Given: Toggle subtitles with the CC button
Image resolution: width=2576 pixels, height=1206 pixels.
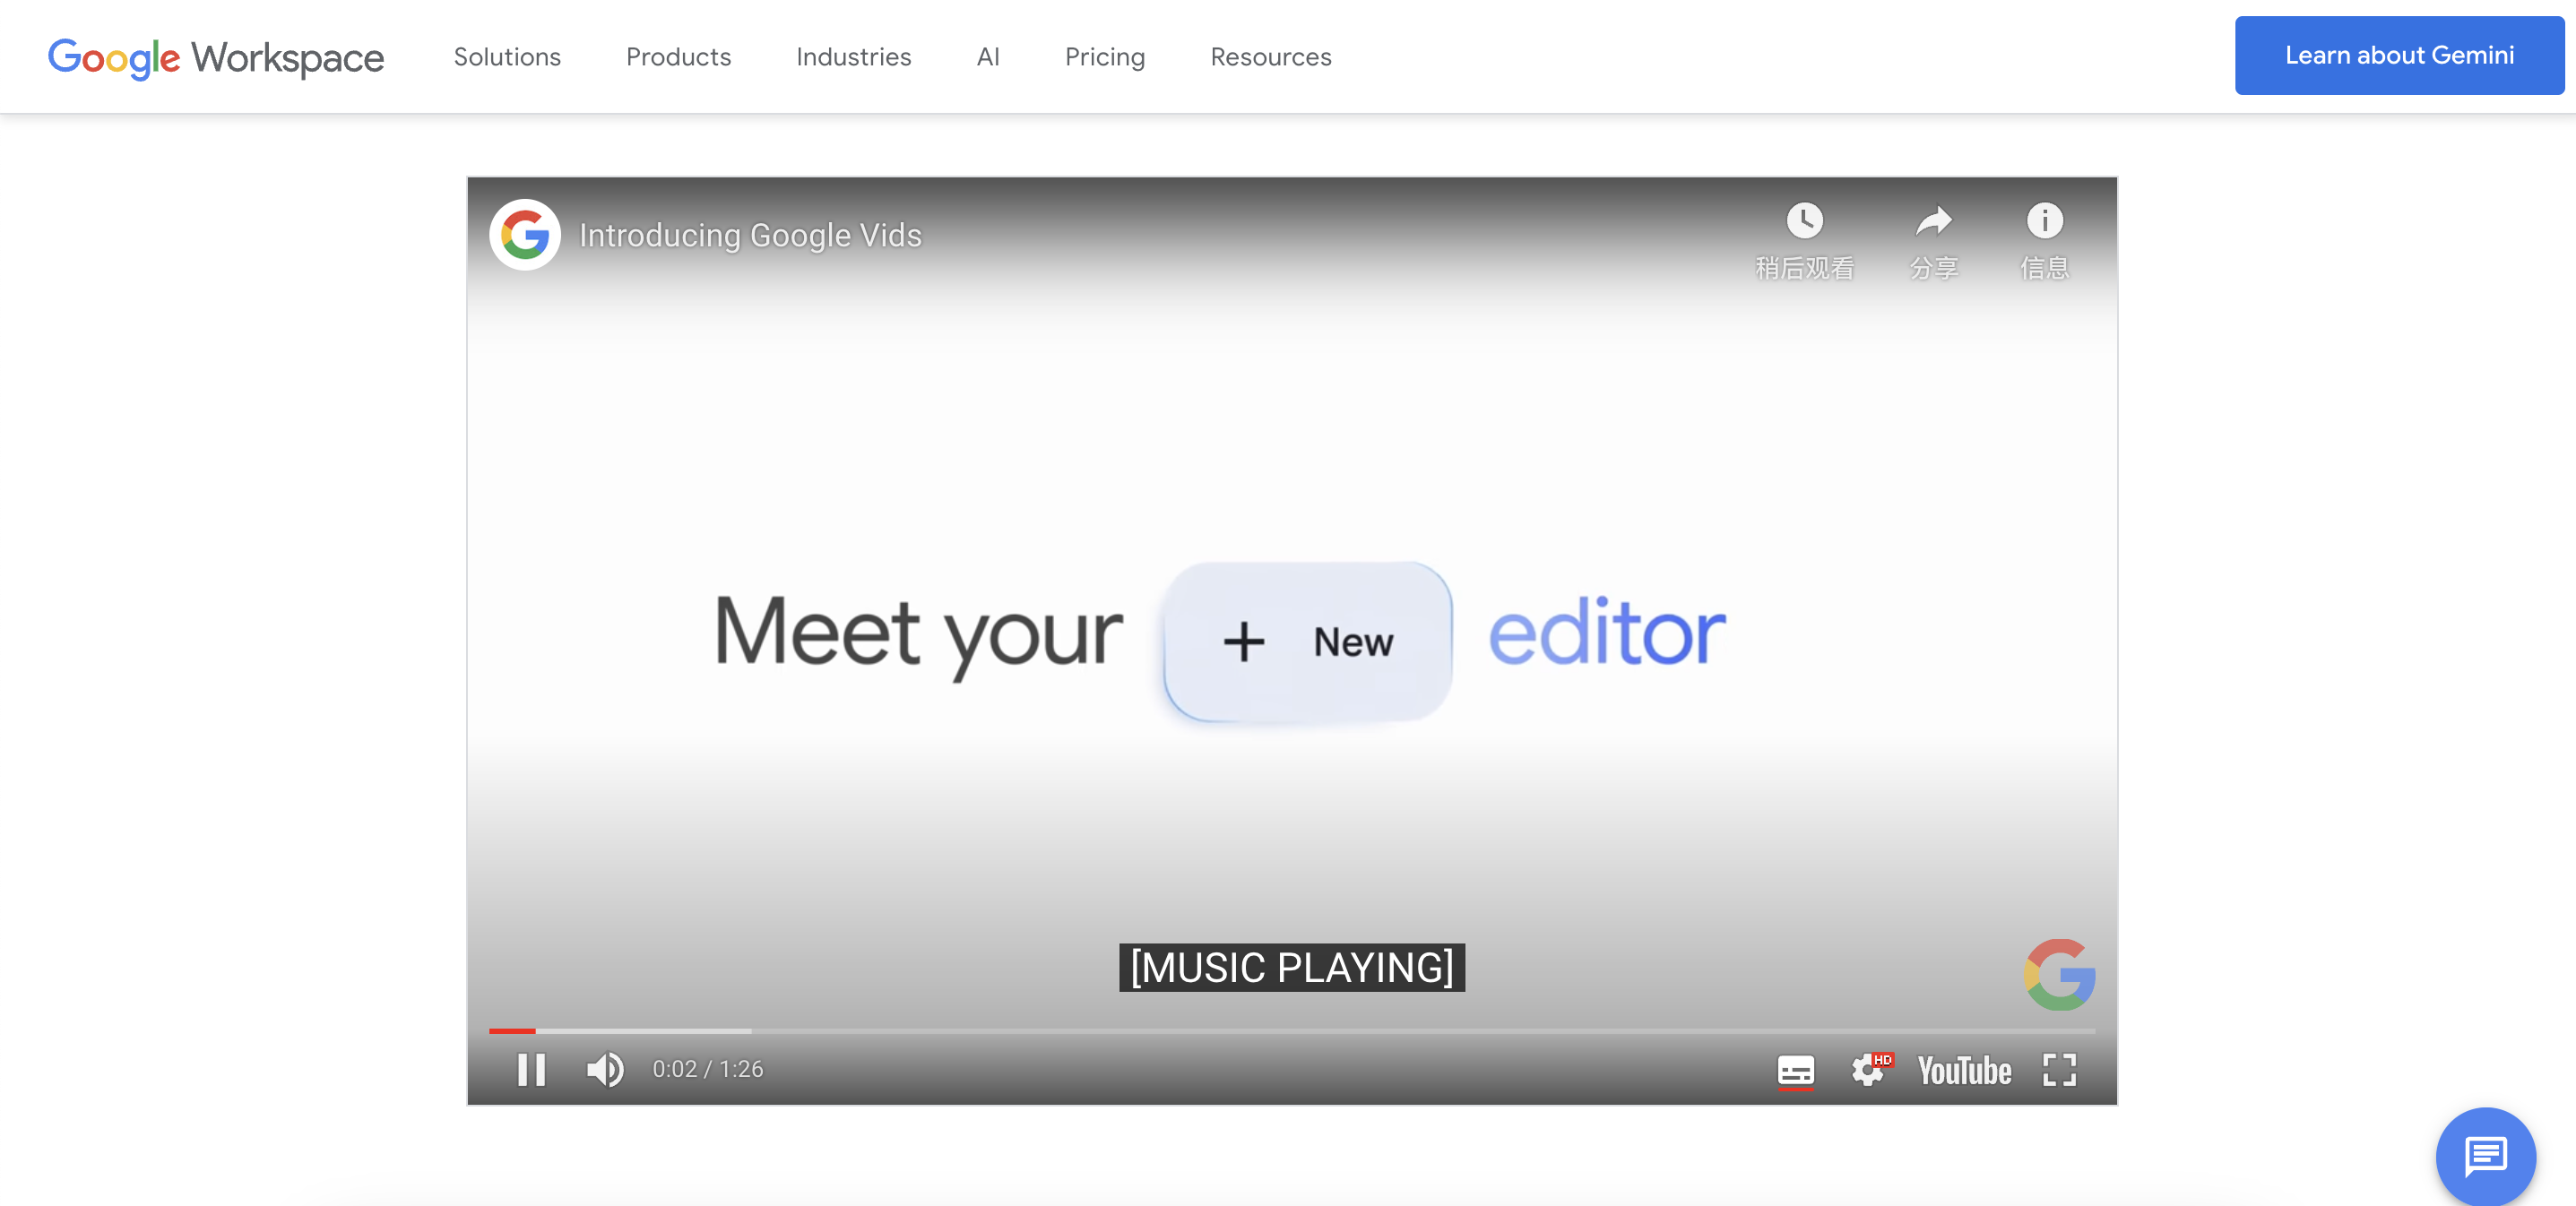Looking at the screenshot, I should click(1794, 1069).
